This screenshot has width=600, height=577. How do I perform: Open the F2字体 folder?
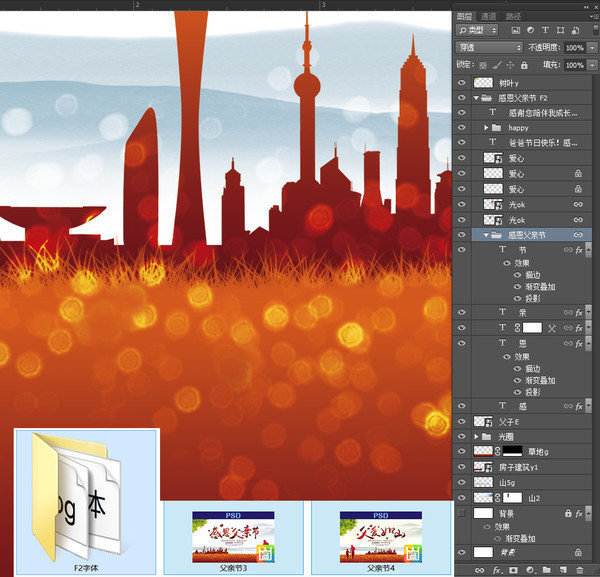pos(86,502)
